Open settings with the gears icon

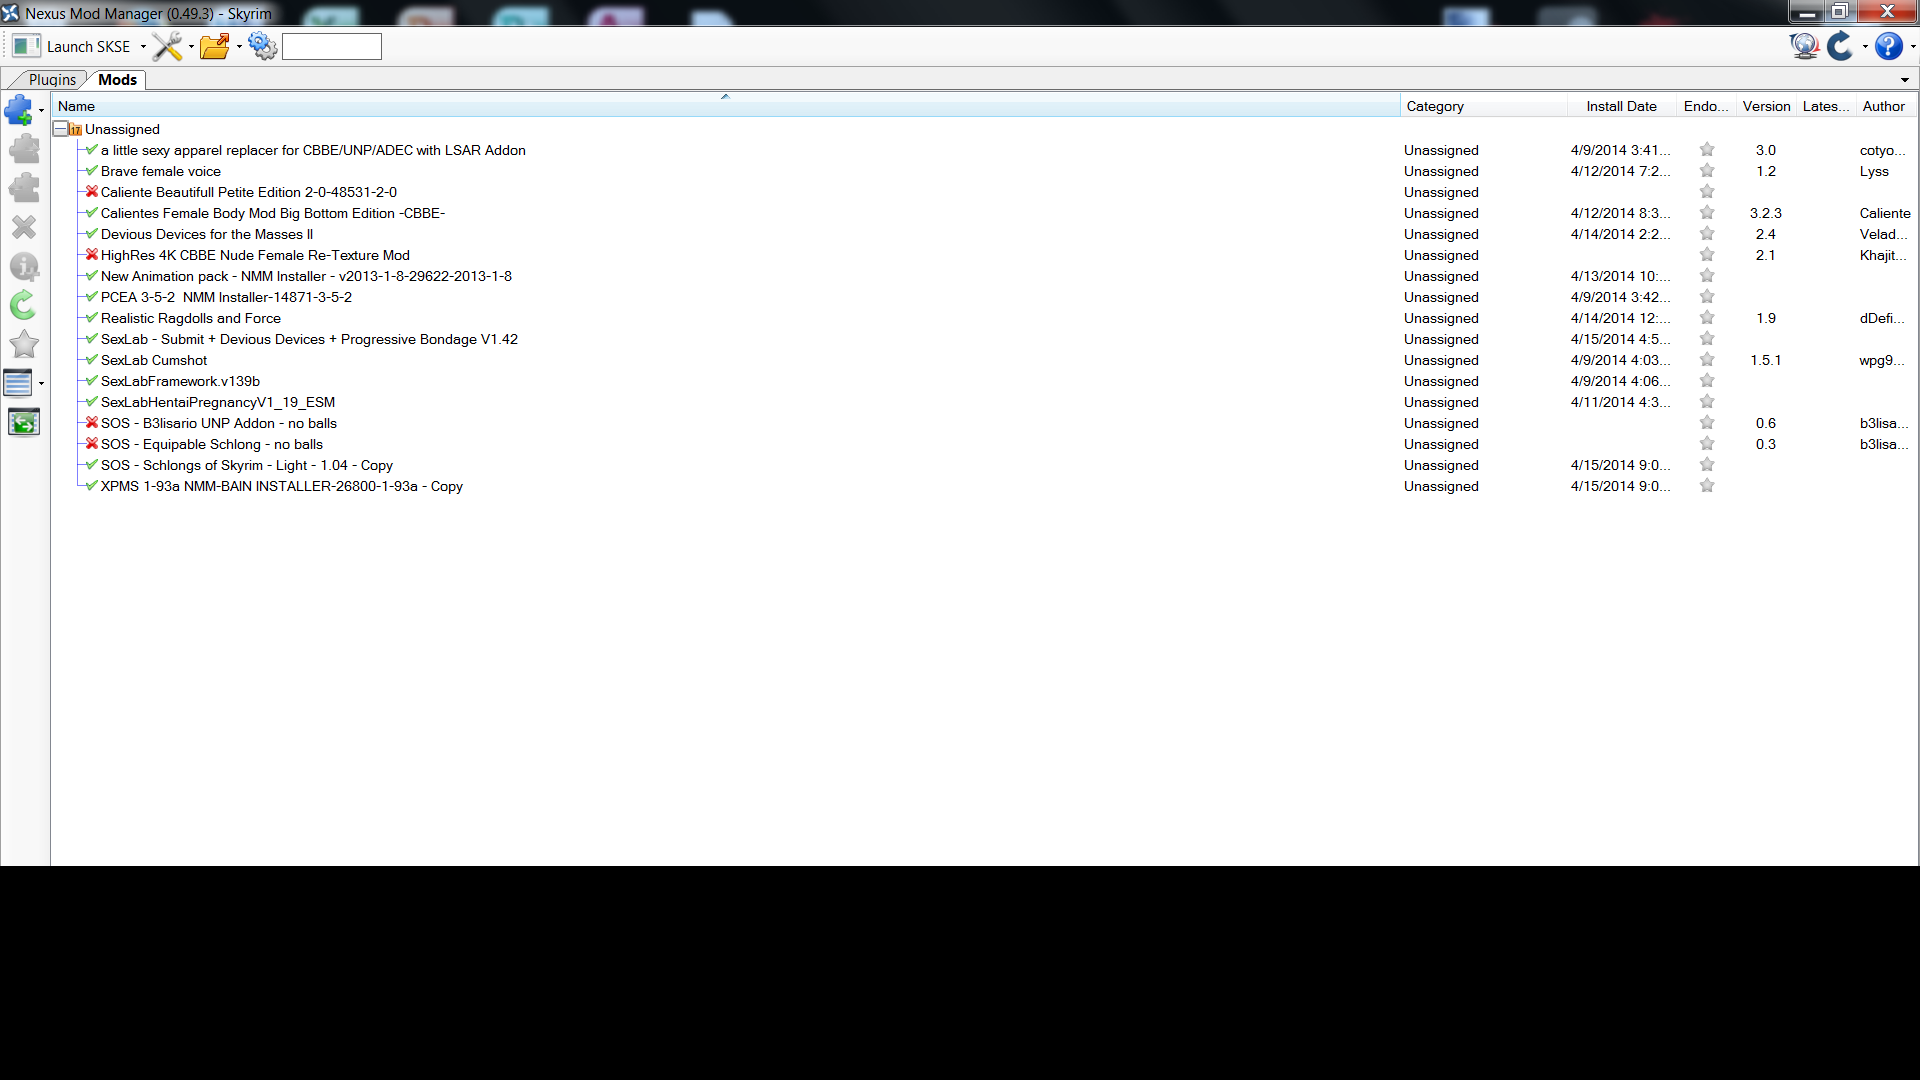tap(262, 46)
